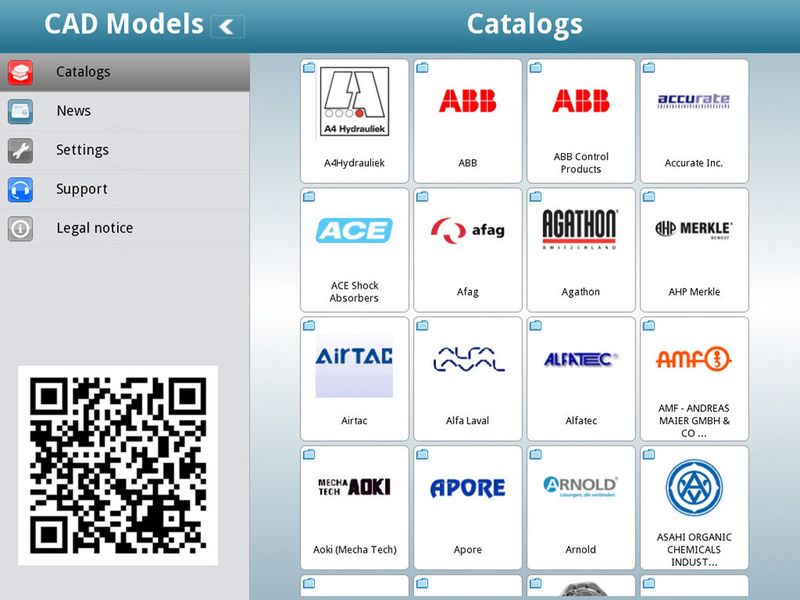
Task: Select the "AMF - ANDREAS MAIER GMBH & CO ..." caption
Action: [694, 421]
